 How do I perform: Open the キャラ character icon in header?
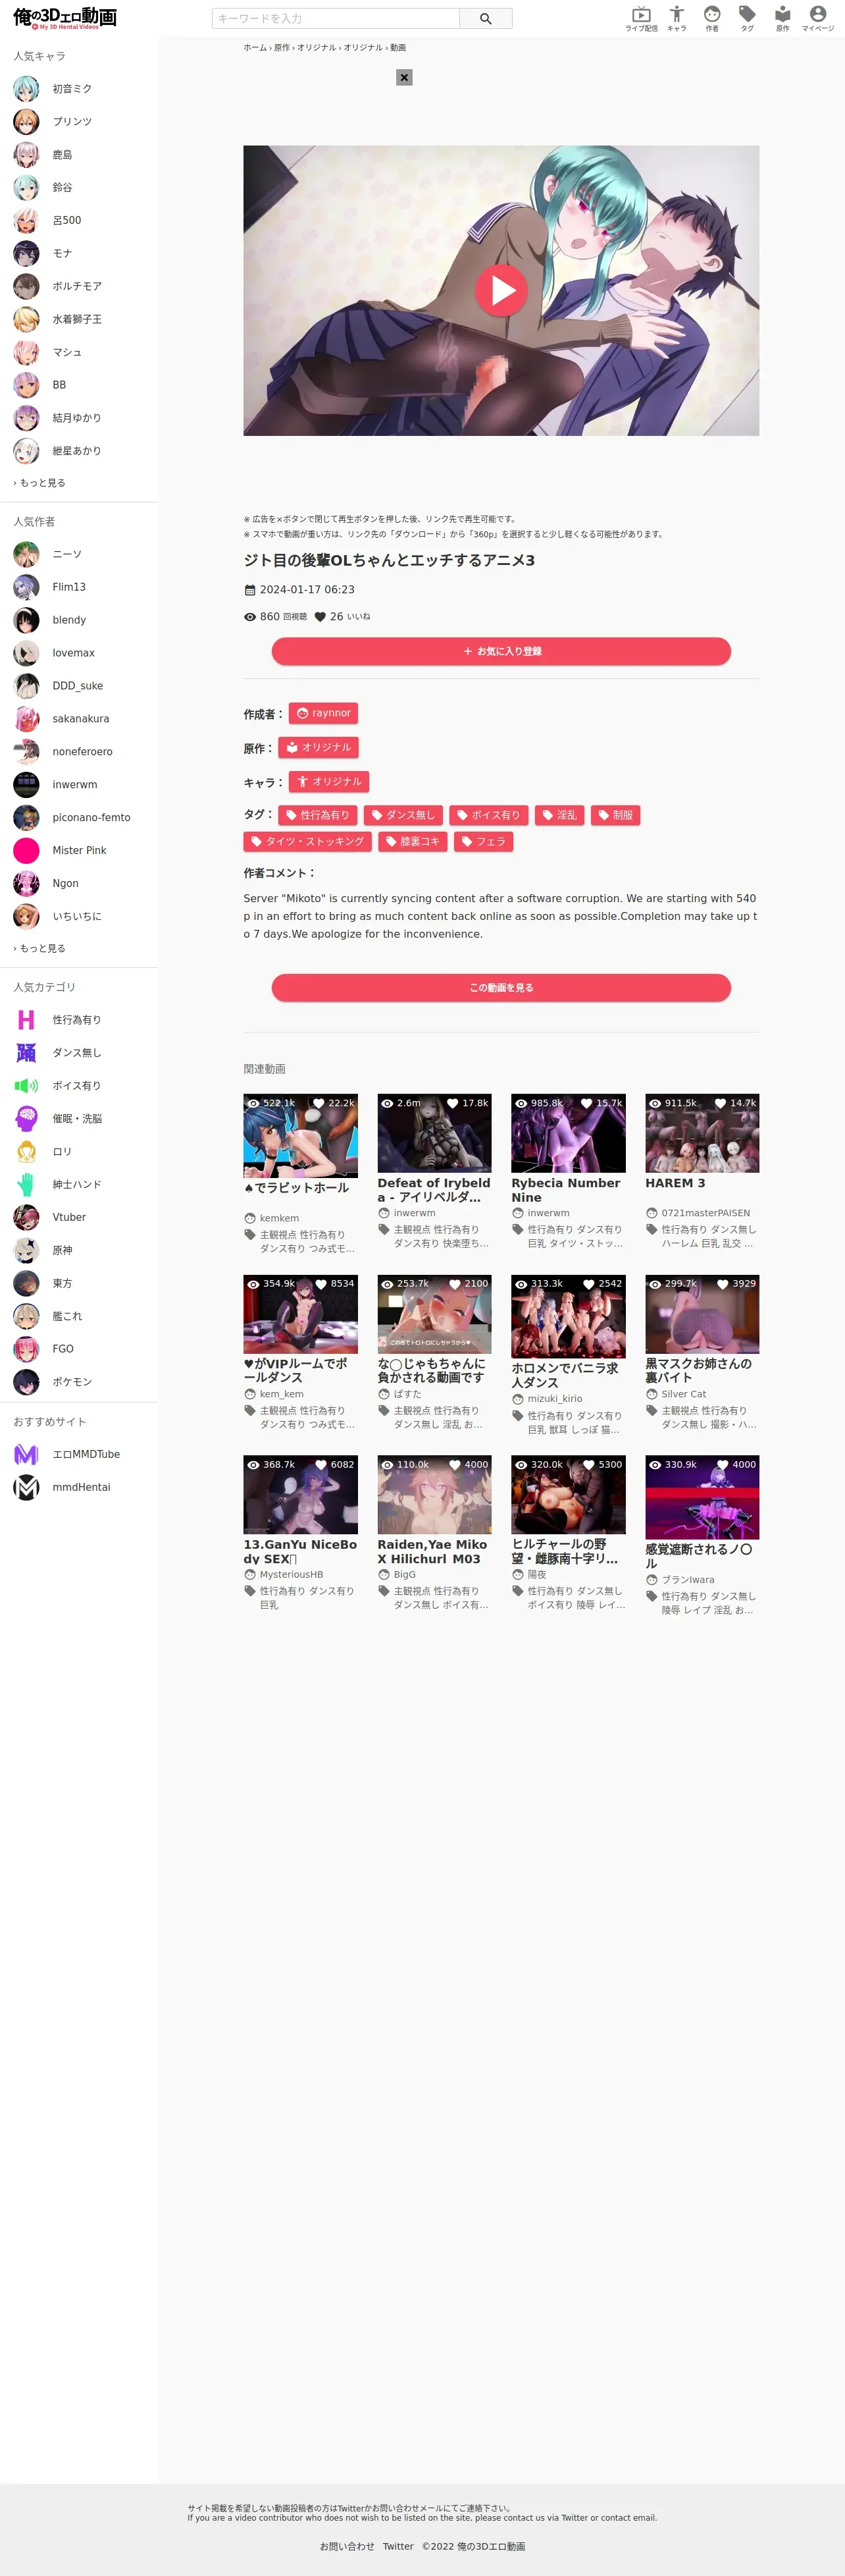(677, 18)
